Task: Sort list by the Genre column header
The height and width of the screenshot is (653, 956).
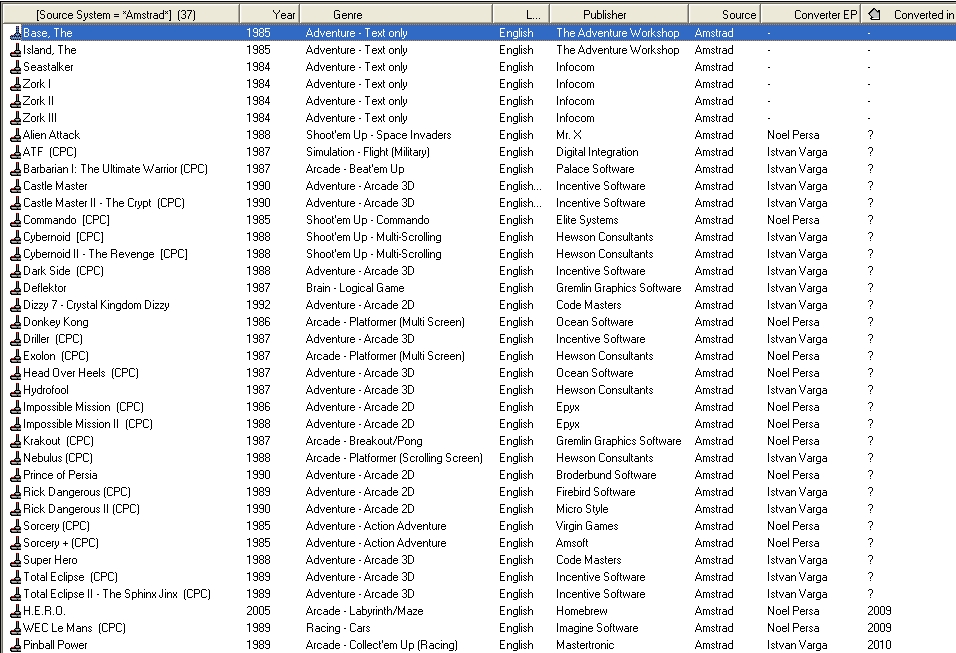Action: [396, 14]
